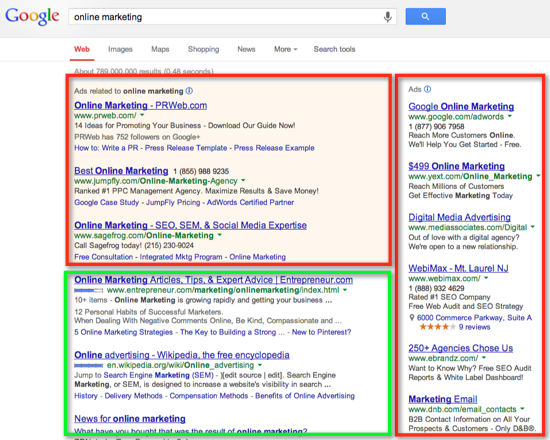Expand arrow next to sagefrog.com URL

pyautogui.click(x=220, y=235)
